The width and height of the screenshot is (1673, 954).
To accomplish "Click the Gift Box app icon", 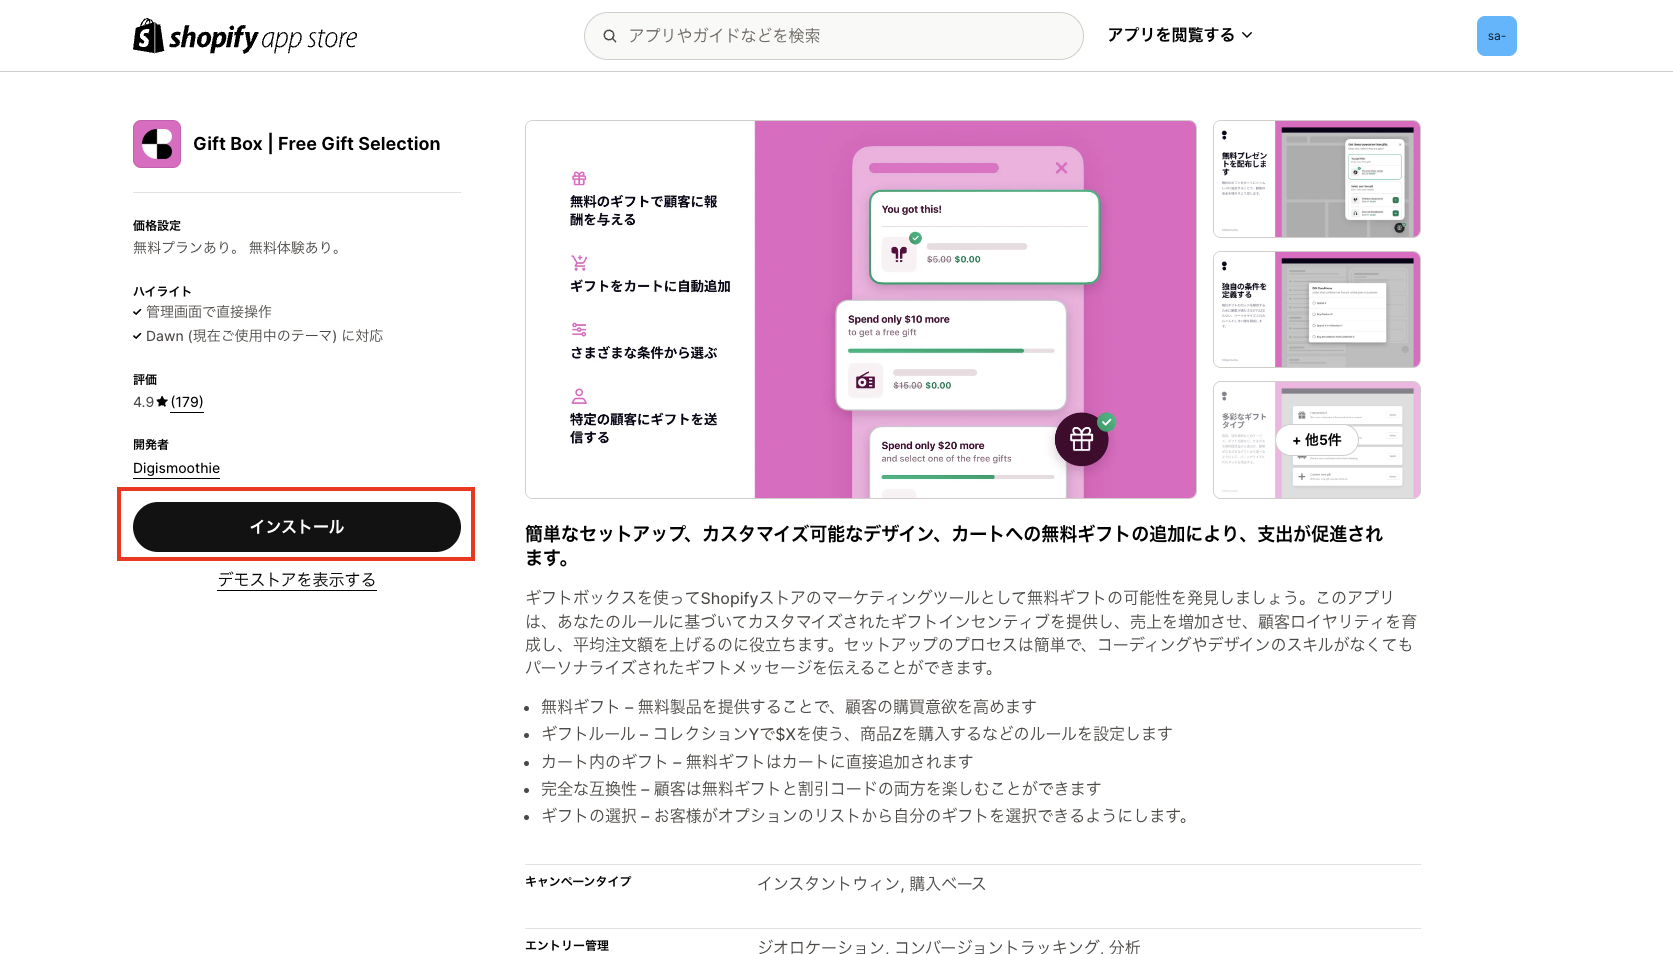I will click(156, 143).
